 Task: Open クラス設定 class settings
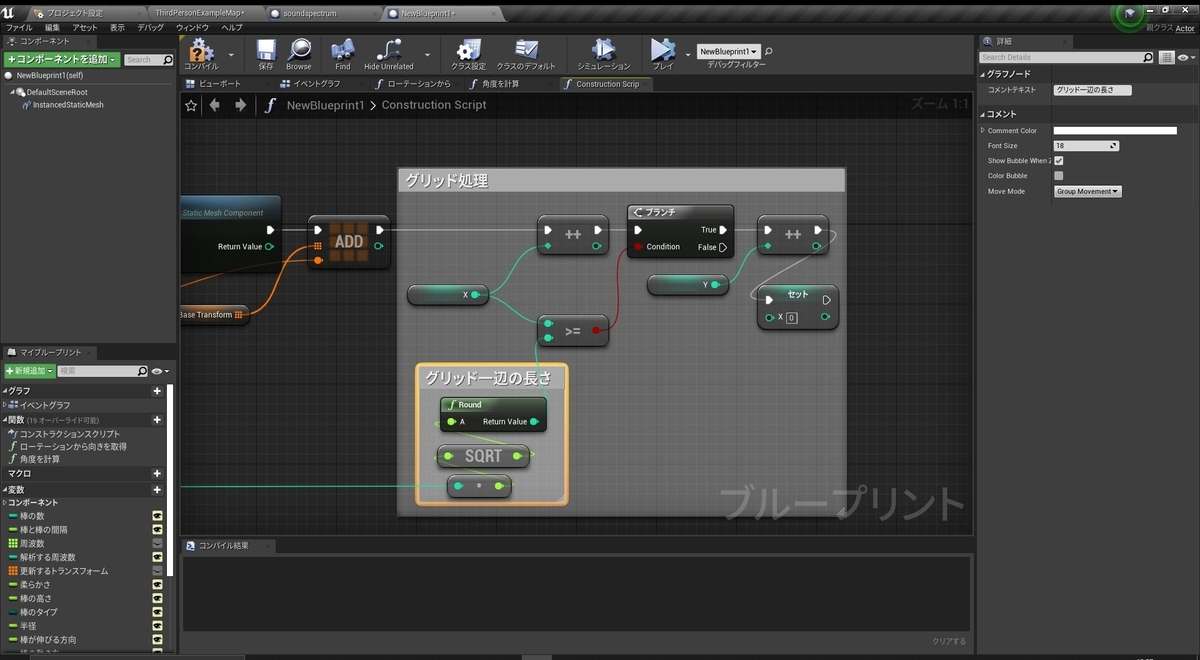tap(468, 54)
